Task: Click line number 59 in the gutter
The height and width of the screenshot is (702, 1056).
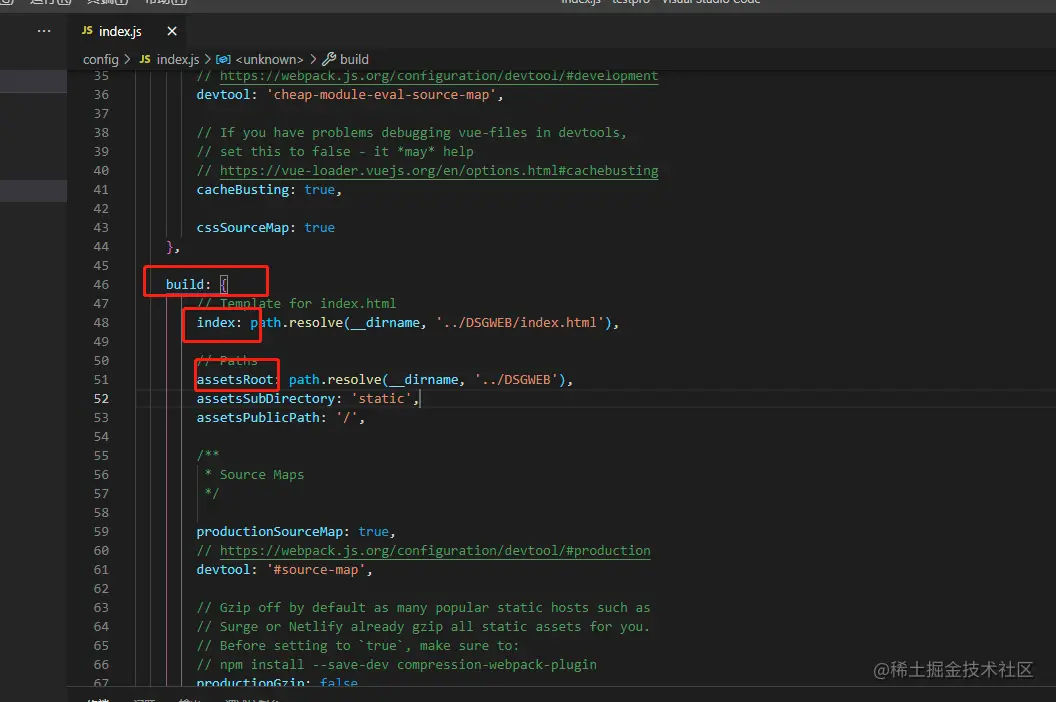Action: click(x=101, y=532)
